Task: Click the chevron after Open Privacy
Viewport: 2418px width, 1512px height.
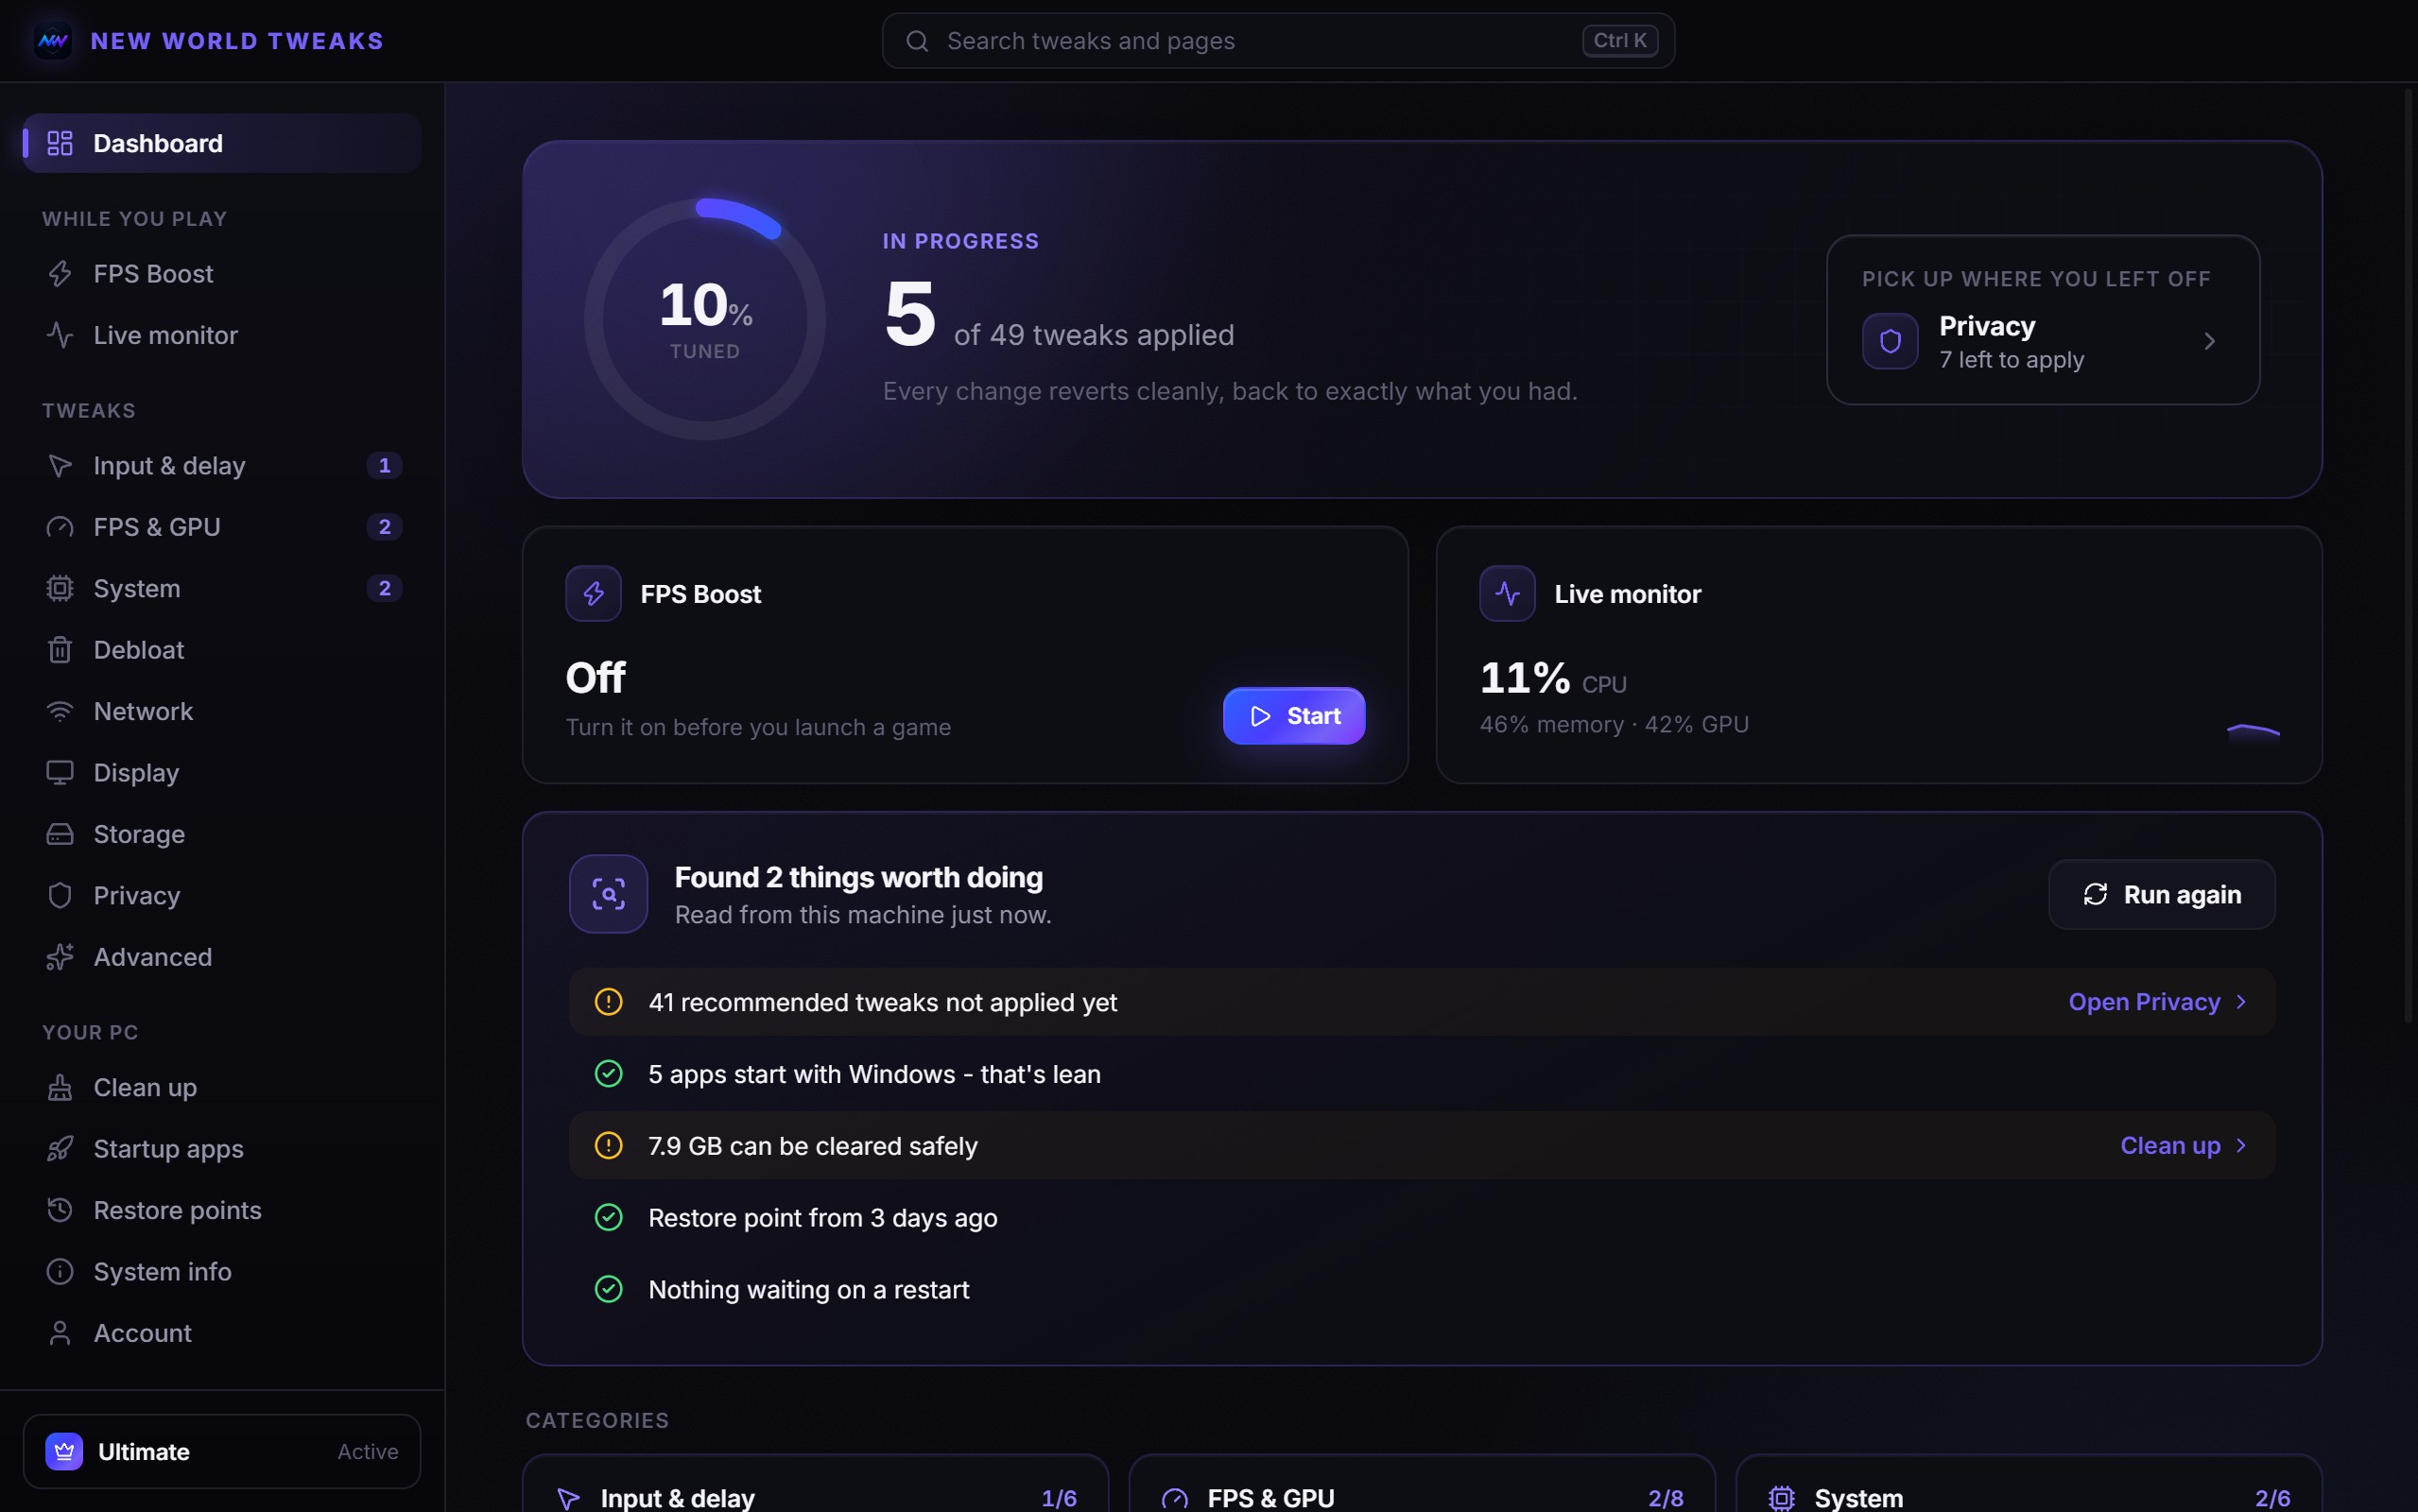Action: point(2241,1002)
